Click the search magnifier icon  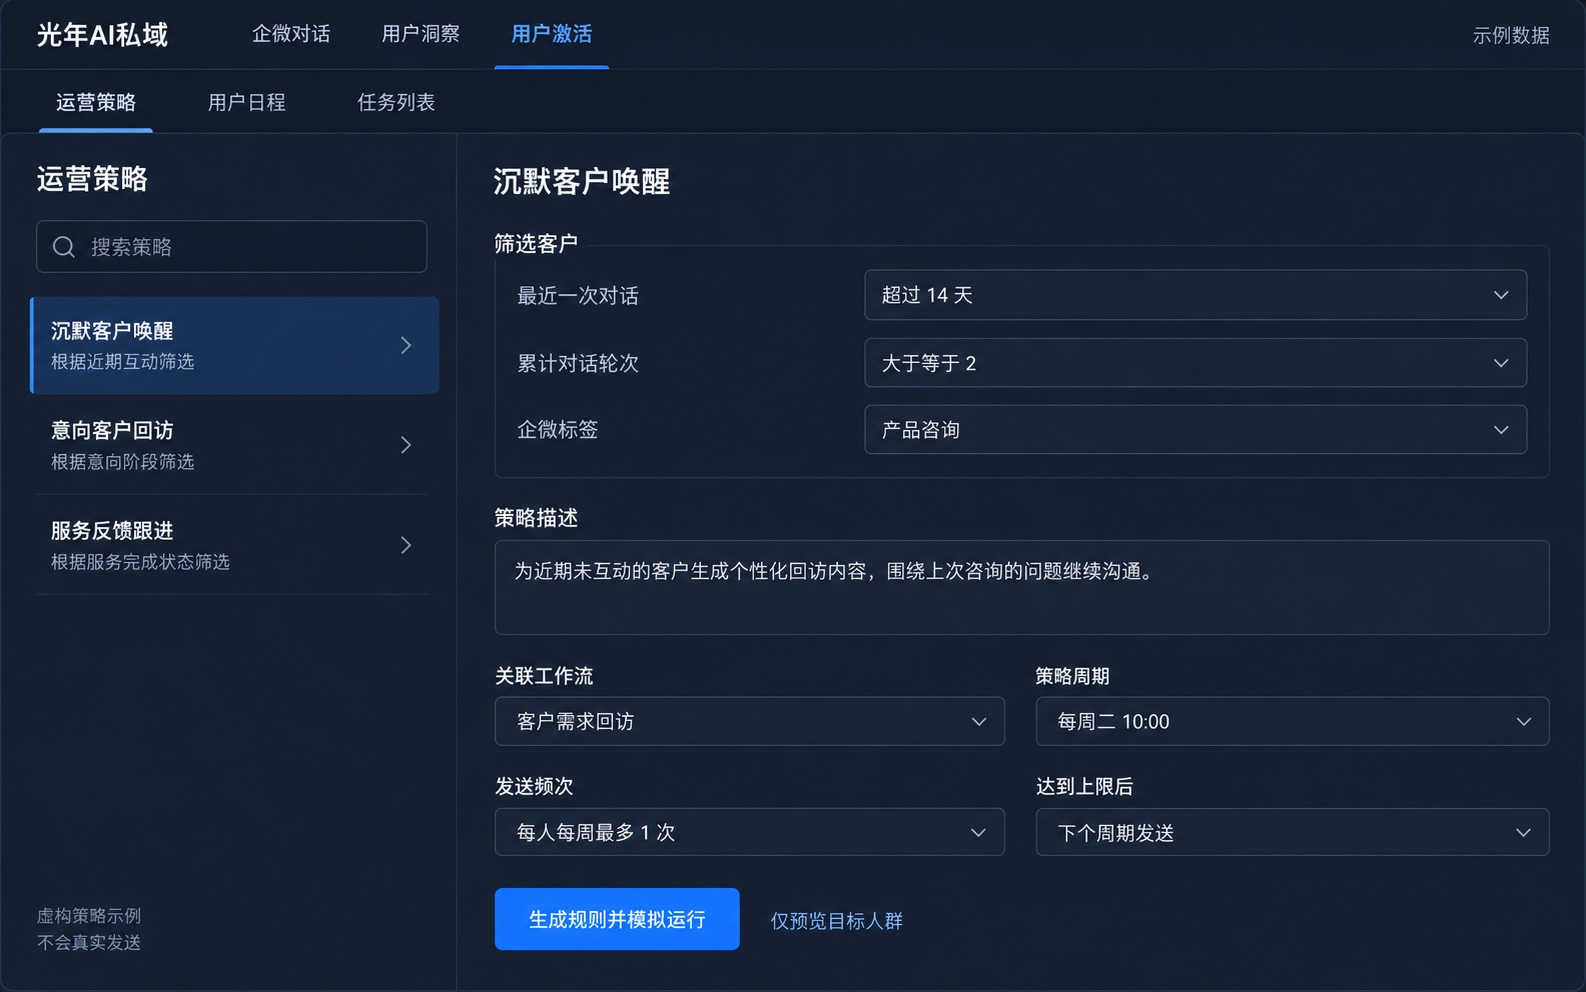64,247
